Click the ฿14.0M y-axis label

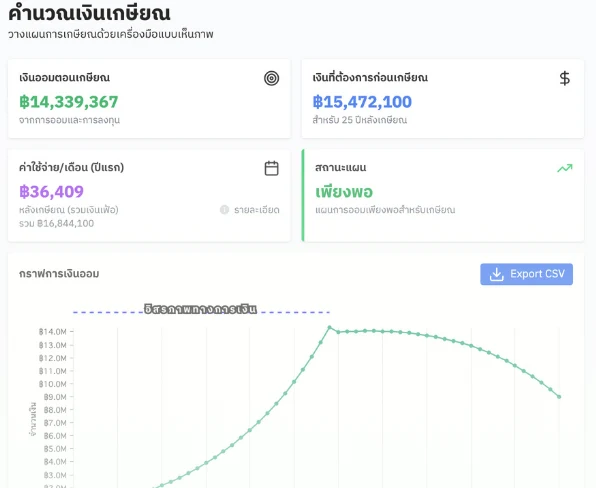52,332
